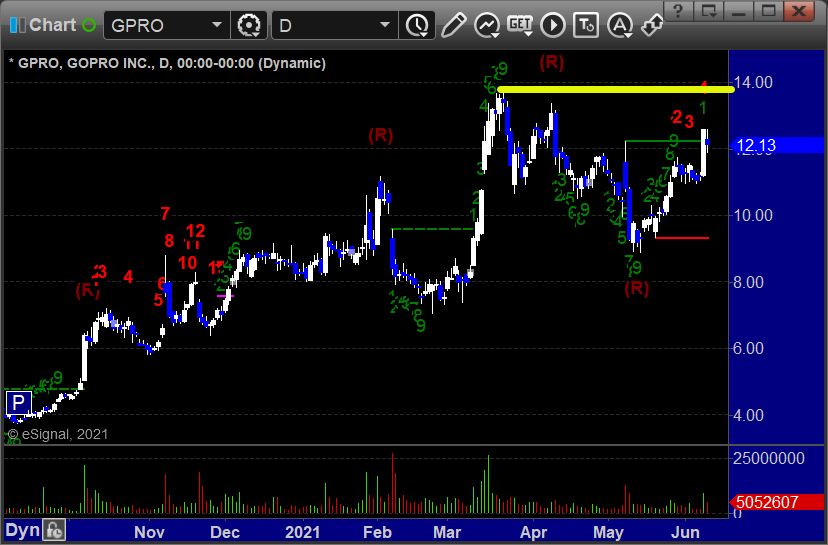This screenshot has width=828, height=545.
Task: Open the window options dropdown button
Action: point(709,11)
